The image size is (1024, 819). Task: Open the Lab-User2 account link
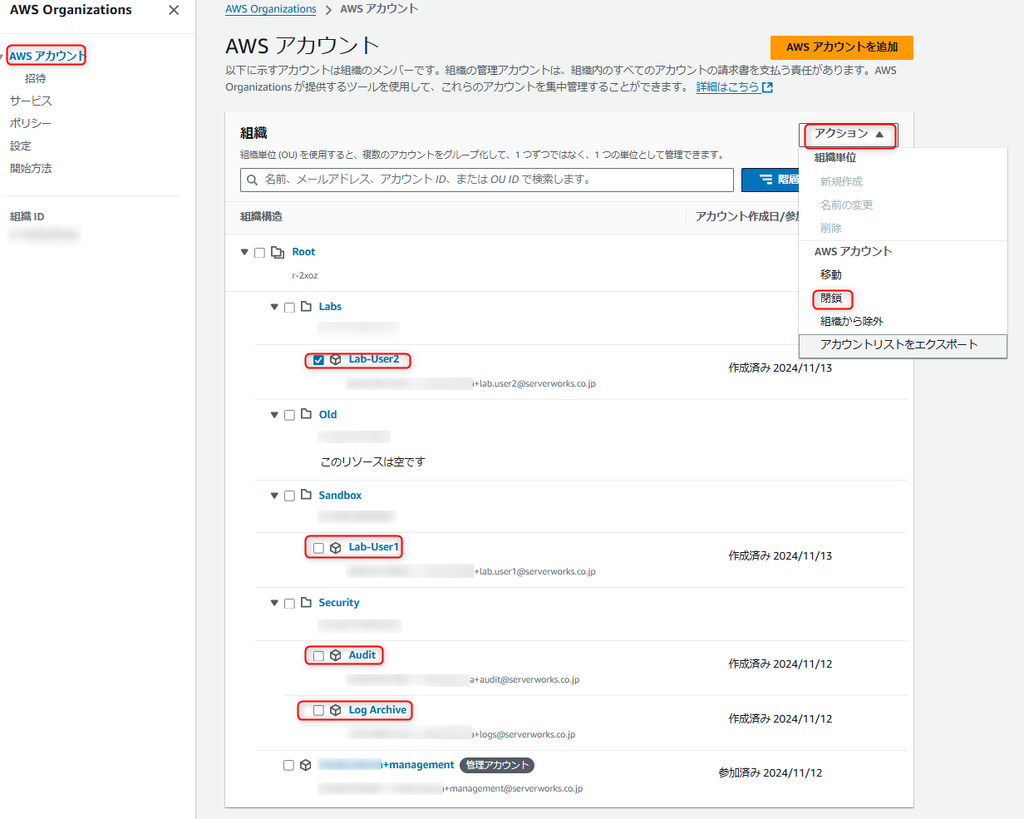[374, 359]
